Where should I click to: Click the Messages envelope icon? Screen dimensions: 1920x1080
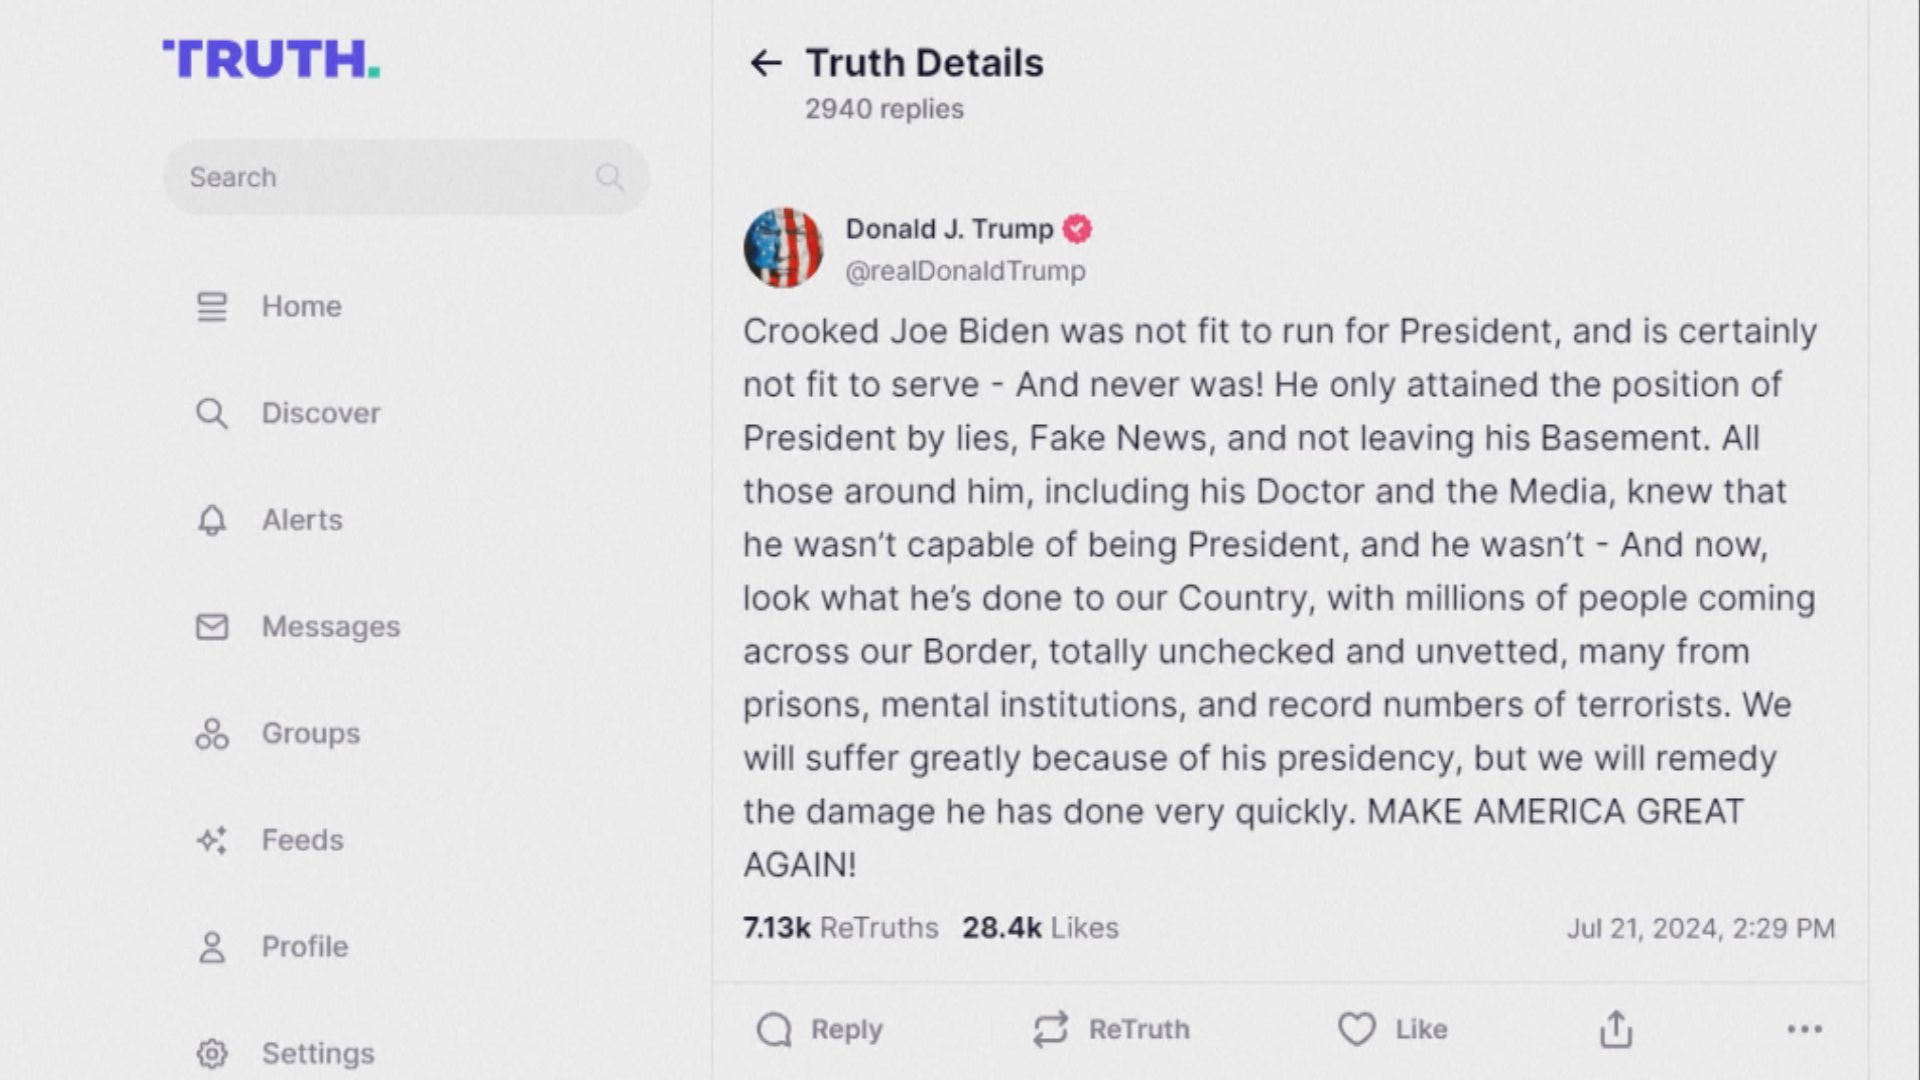[212, 627]
